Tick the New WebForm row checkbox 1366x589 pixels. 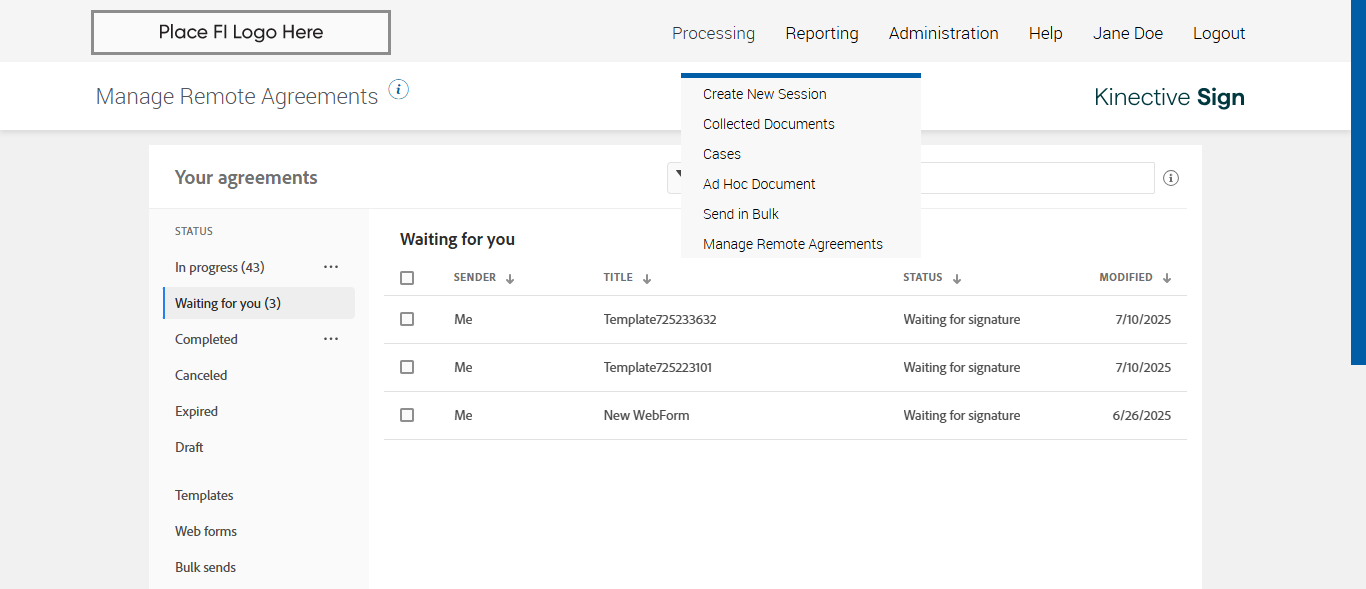tap(407, 415)
